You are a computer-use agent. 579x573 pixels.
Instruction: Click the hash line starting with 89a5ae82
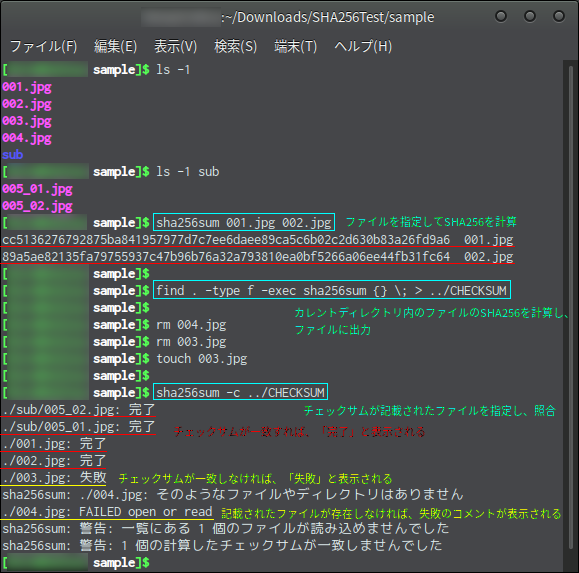258,257
